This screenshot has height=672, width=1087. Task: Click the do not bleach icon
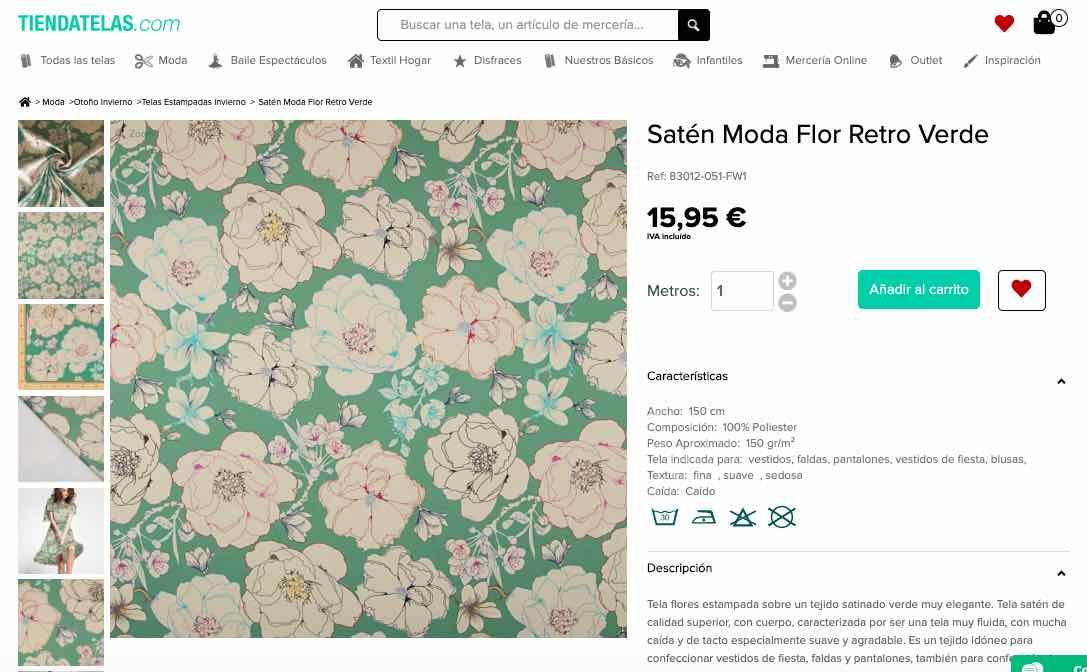(x=742, y=517)
